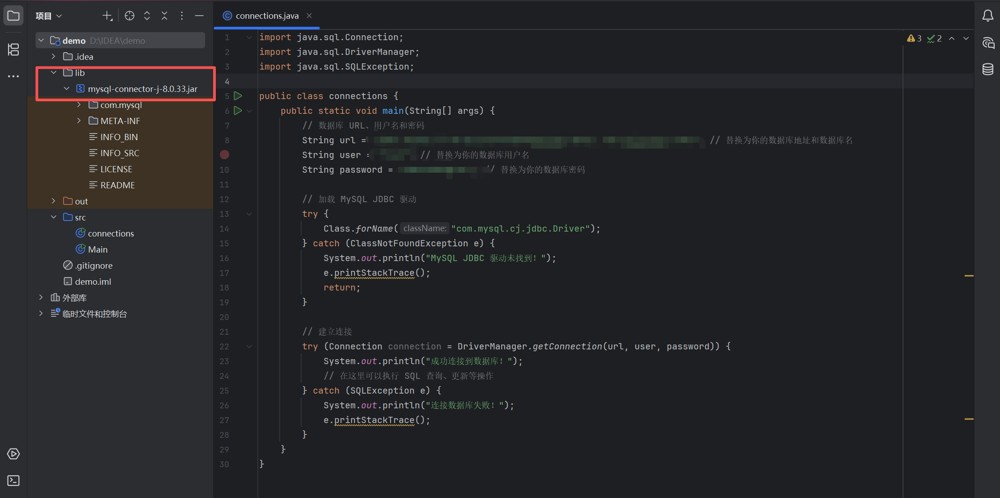Collapse the lib folder

tap(54, 73)
